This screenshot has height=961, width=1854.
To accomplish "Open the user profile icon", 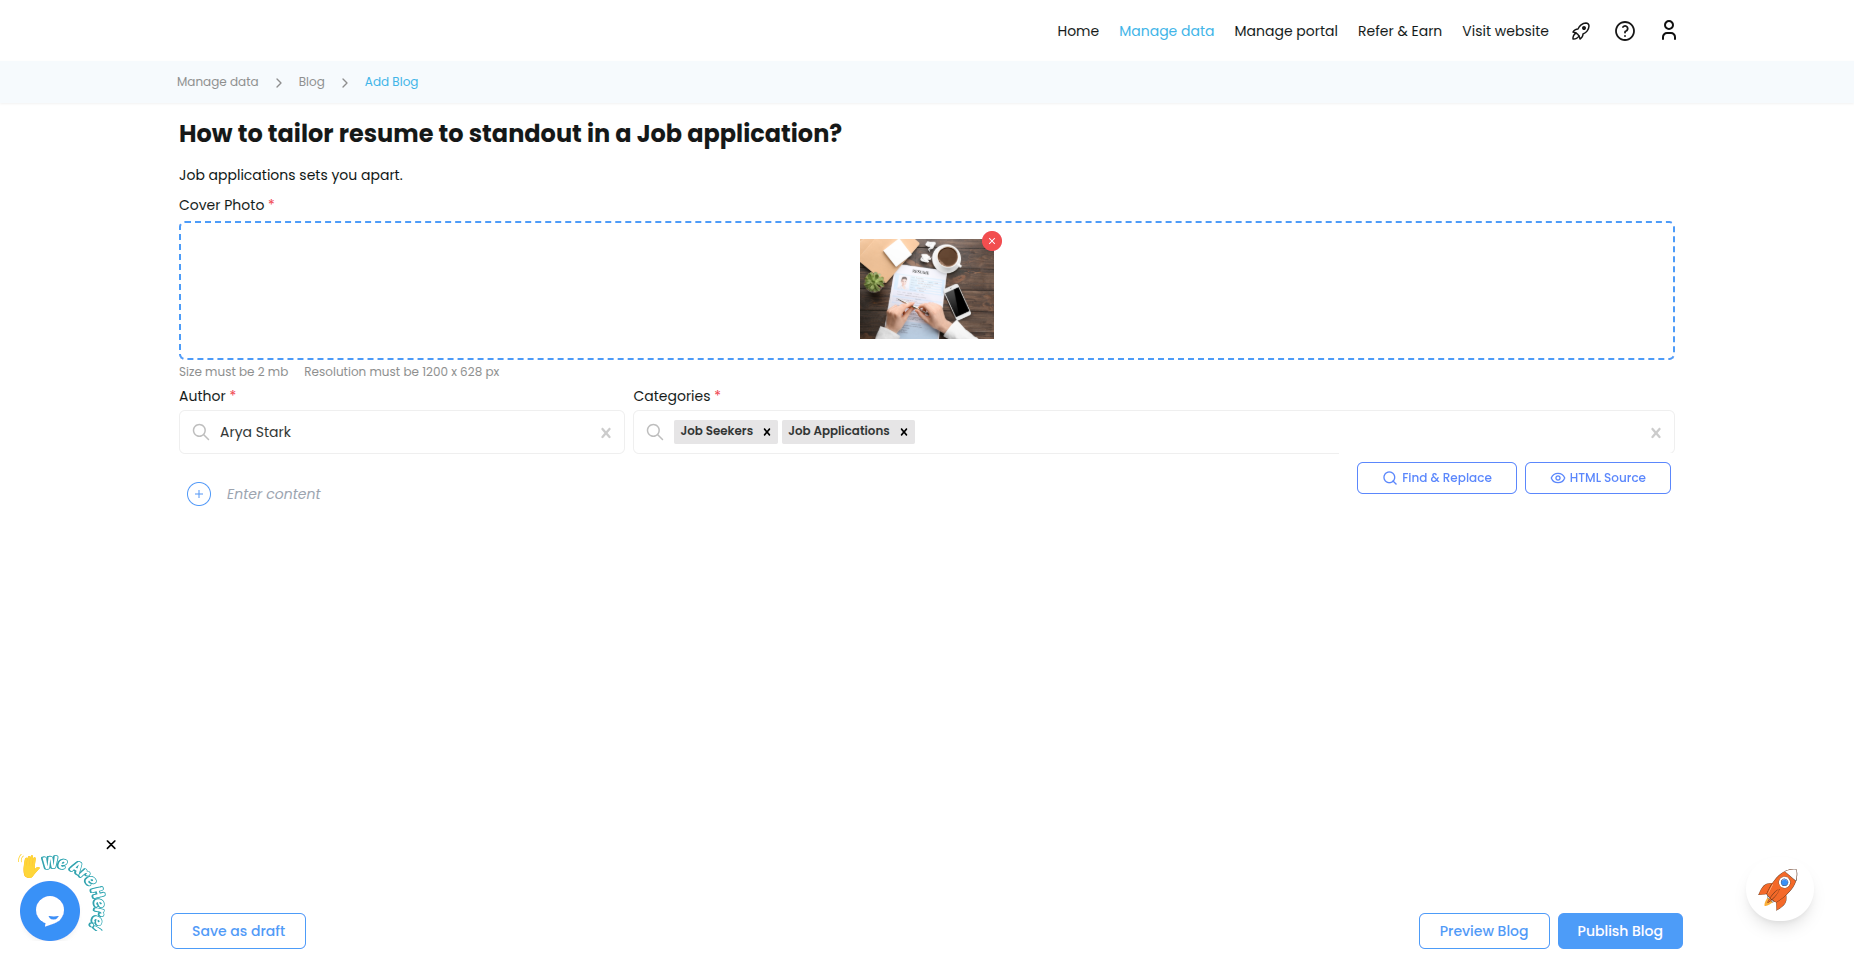I will coord(1668,31).
